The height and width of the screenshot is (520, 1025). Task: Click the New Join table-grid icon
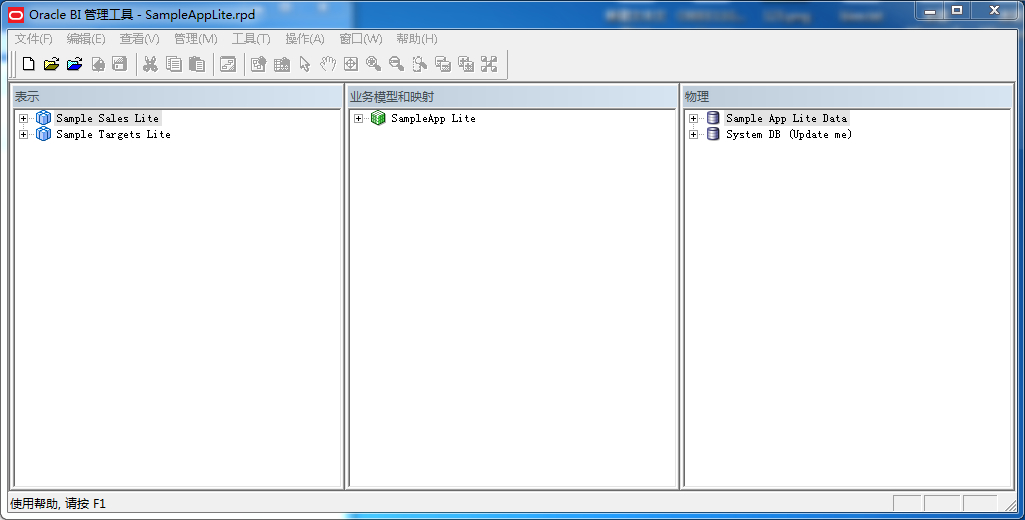coord(282,63)
